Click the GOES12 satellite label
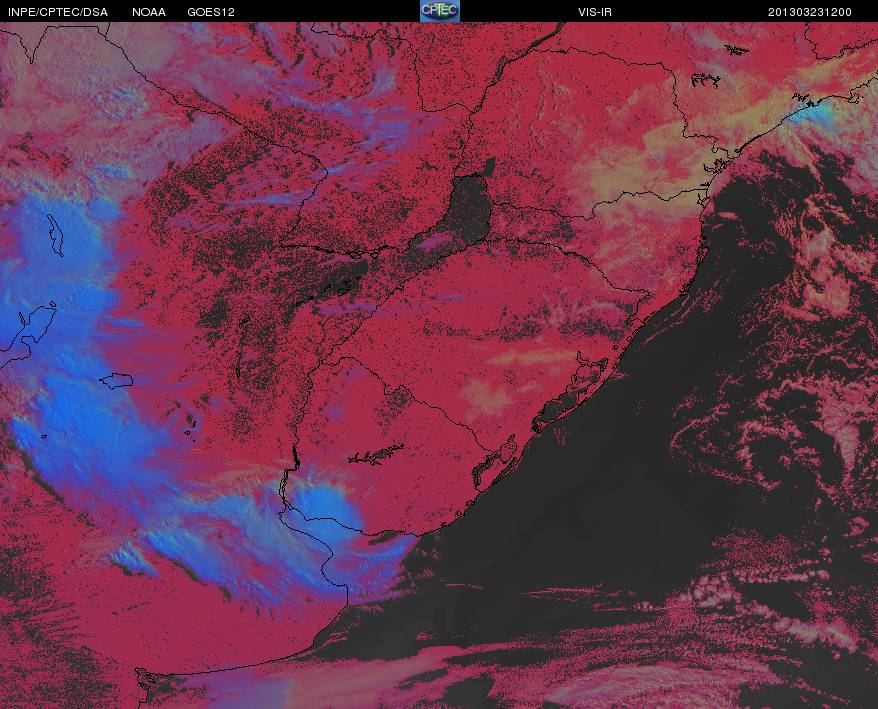 (x=211, y=12)
